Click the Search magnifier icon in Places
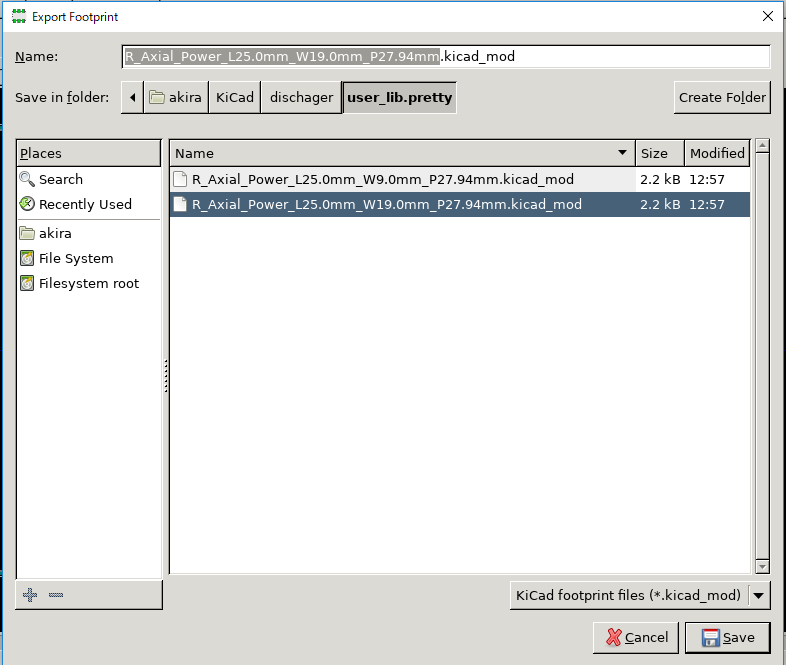 pyautogui.click(x=27, y=180)
